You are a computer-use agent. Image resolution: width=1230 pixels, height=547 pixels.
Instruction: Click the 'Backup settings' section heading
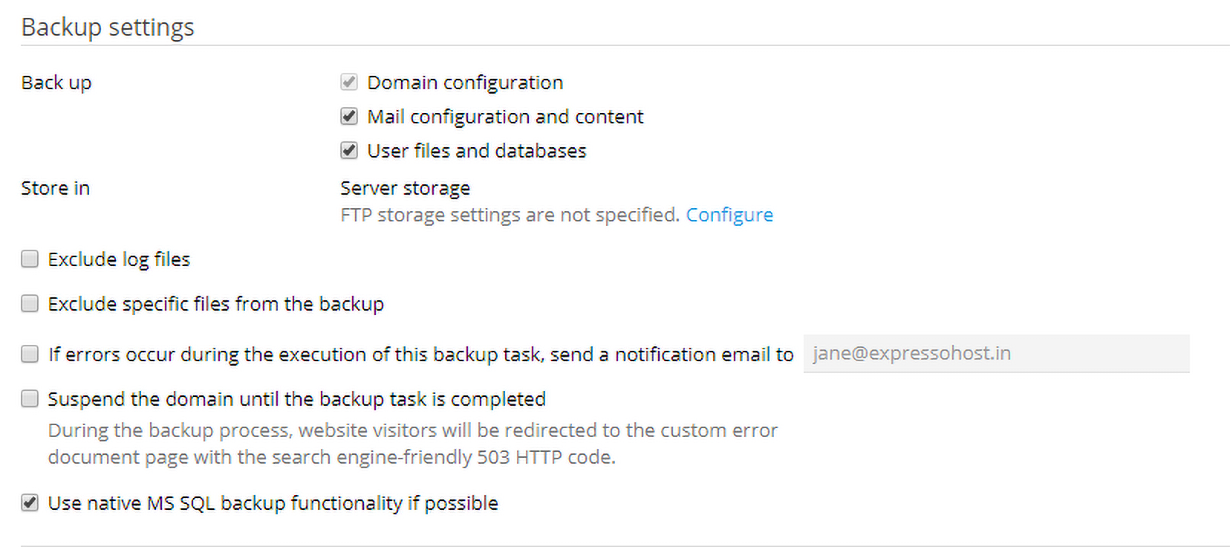108,27
